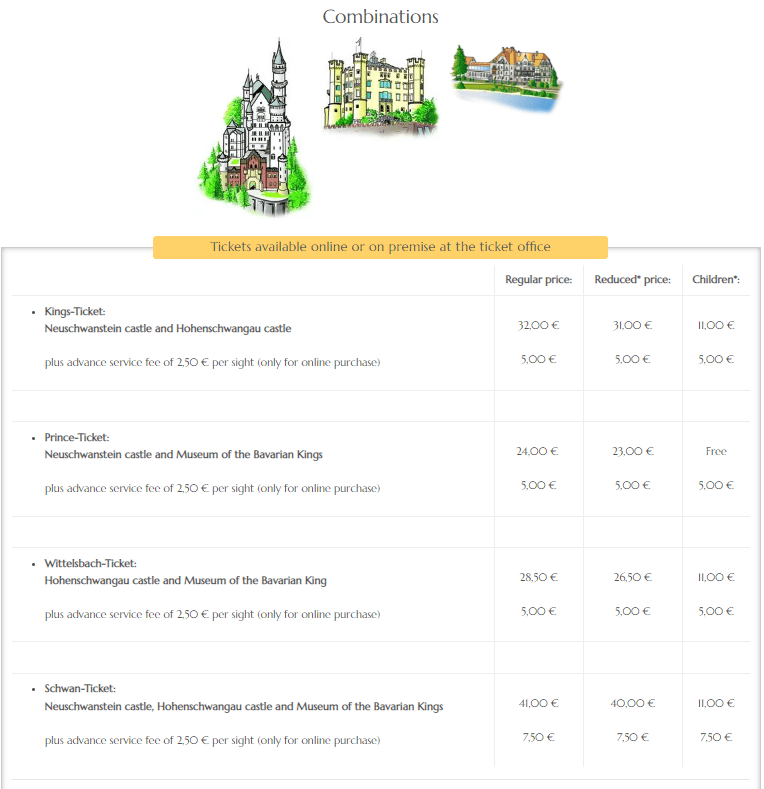This screenshot has width=764, height=789.
Task: Click Prince-Ticket advance service fee note
Action: (x=212, y=488)
